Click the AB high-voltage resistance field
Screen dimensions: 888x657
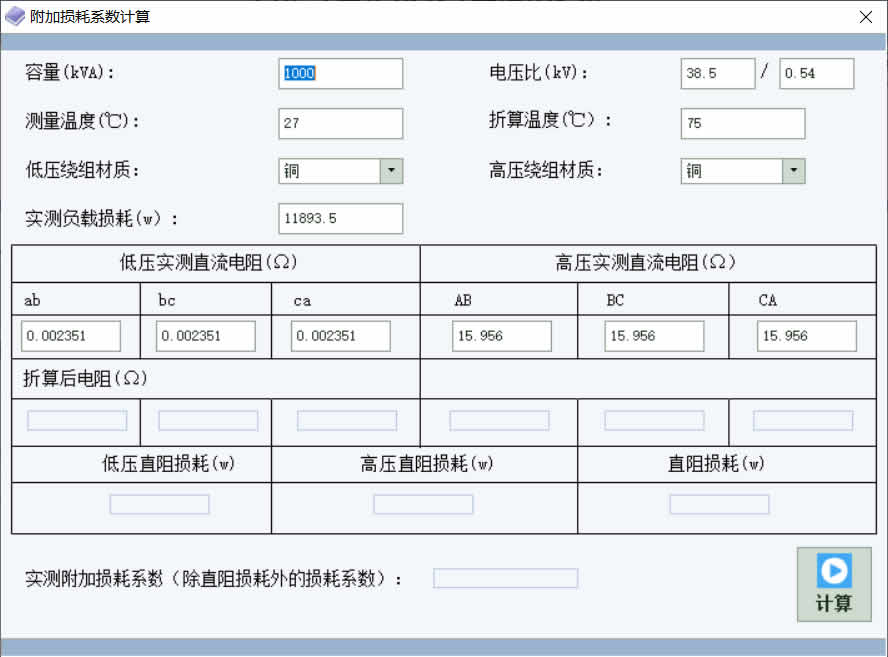tap(502, 336)
